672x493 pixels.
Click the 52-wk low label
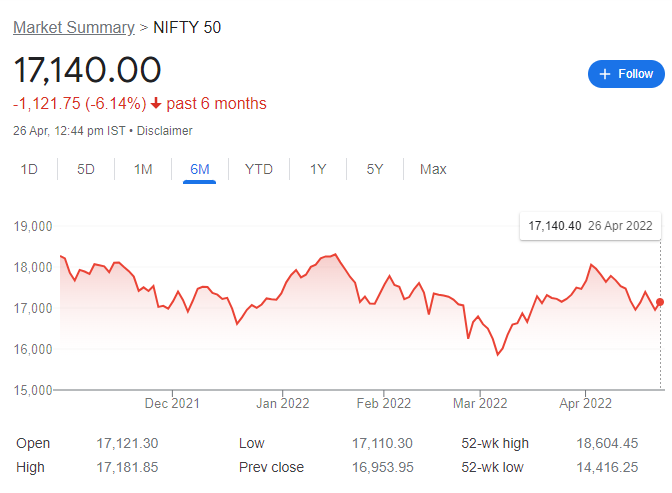(492, 467)
